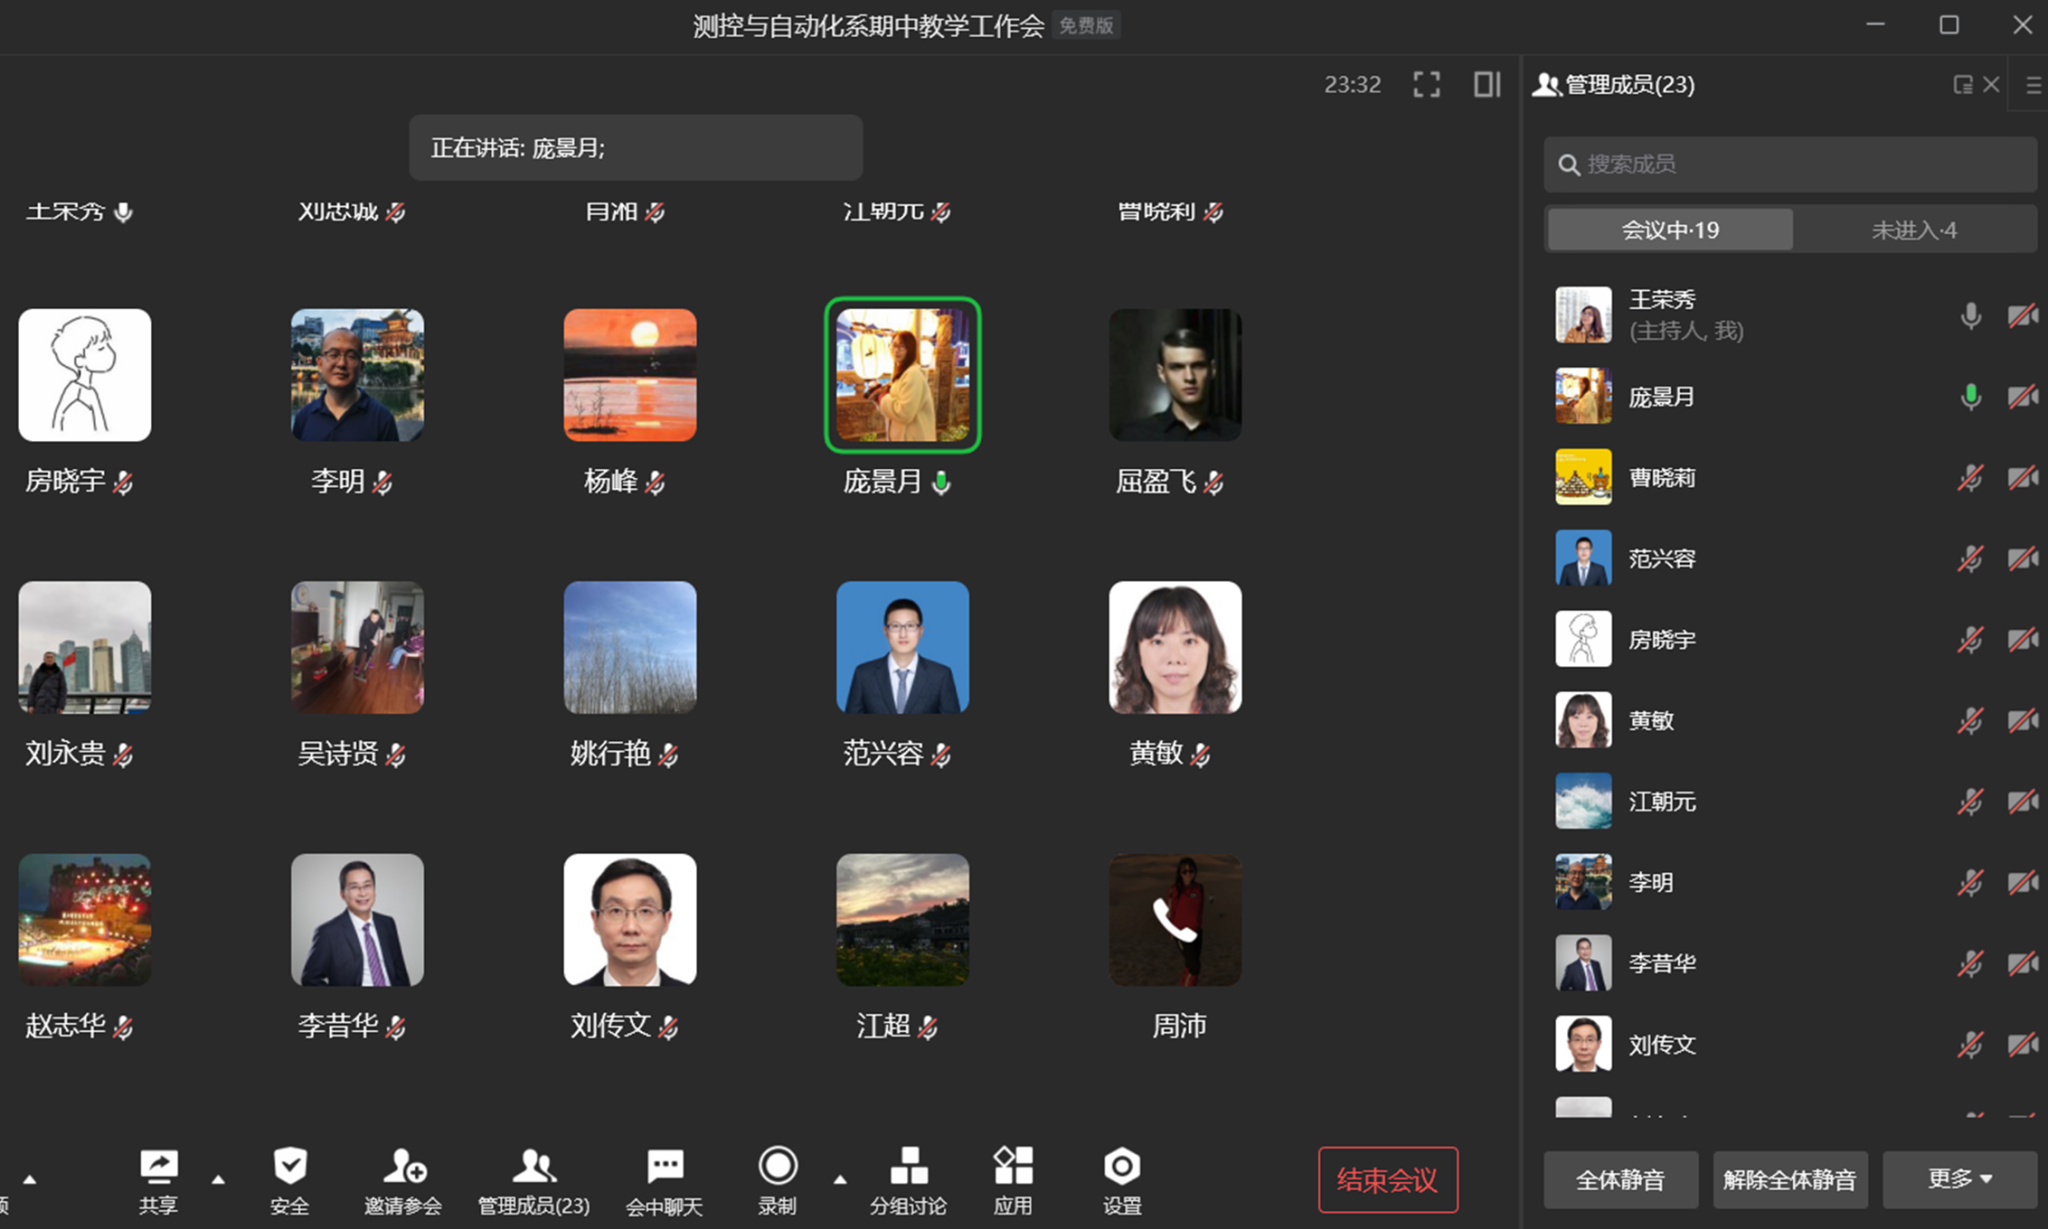Image resolution: width=2048 pixels, height=1229 pixels.
Task: Expand the arrow next to Share
Action: (x=218, y=1180)
